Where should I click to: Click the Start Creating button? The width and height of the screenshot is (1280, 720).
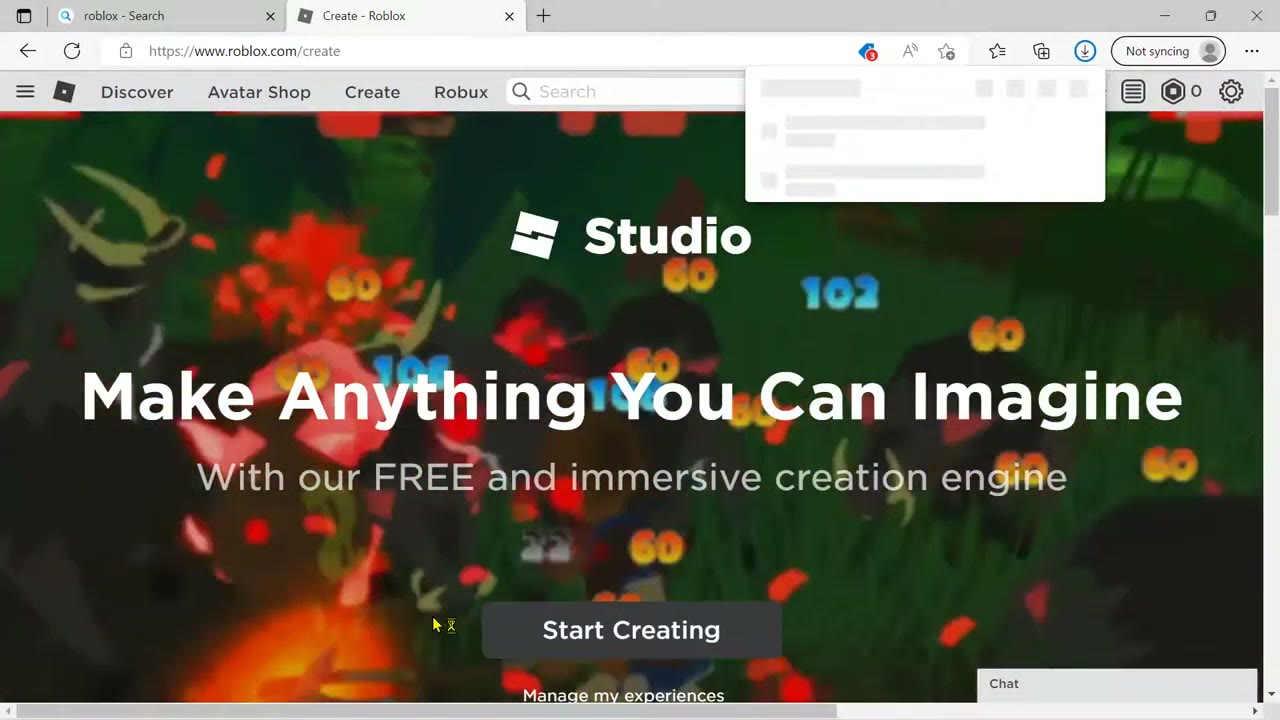tap(631, 630)
